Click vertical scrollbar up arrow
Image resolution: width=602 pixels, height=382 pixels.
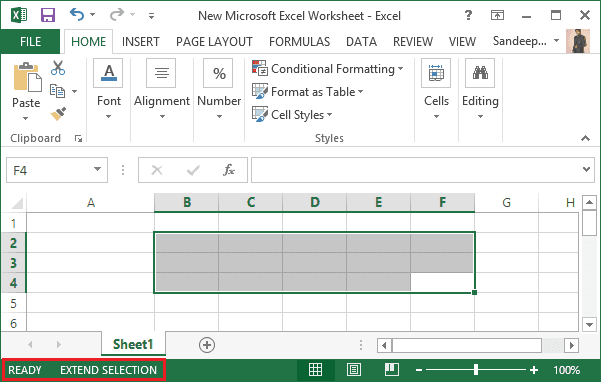[x=589, y=202]
